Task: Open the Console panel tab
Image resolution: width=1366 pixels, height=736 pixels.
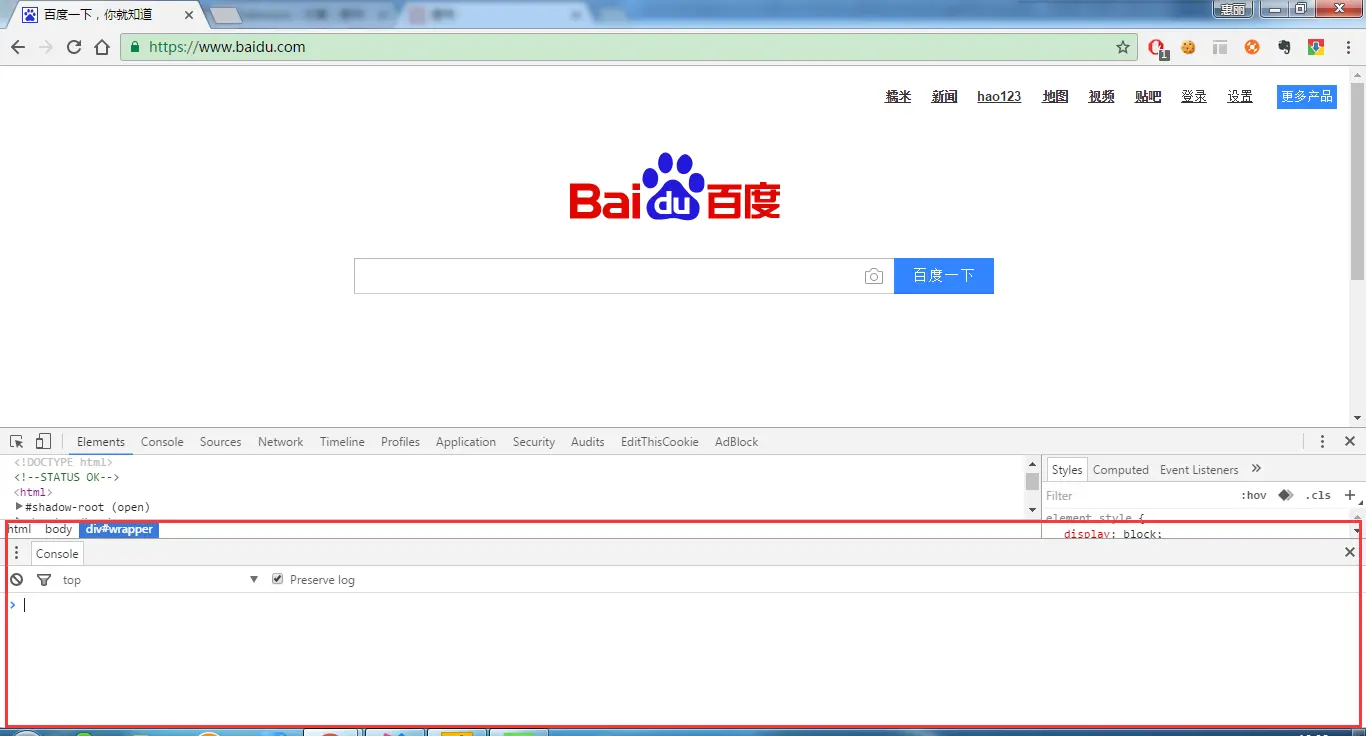Action: tap(162, 442)
